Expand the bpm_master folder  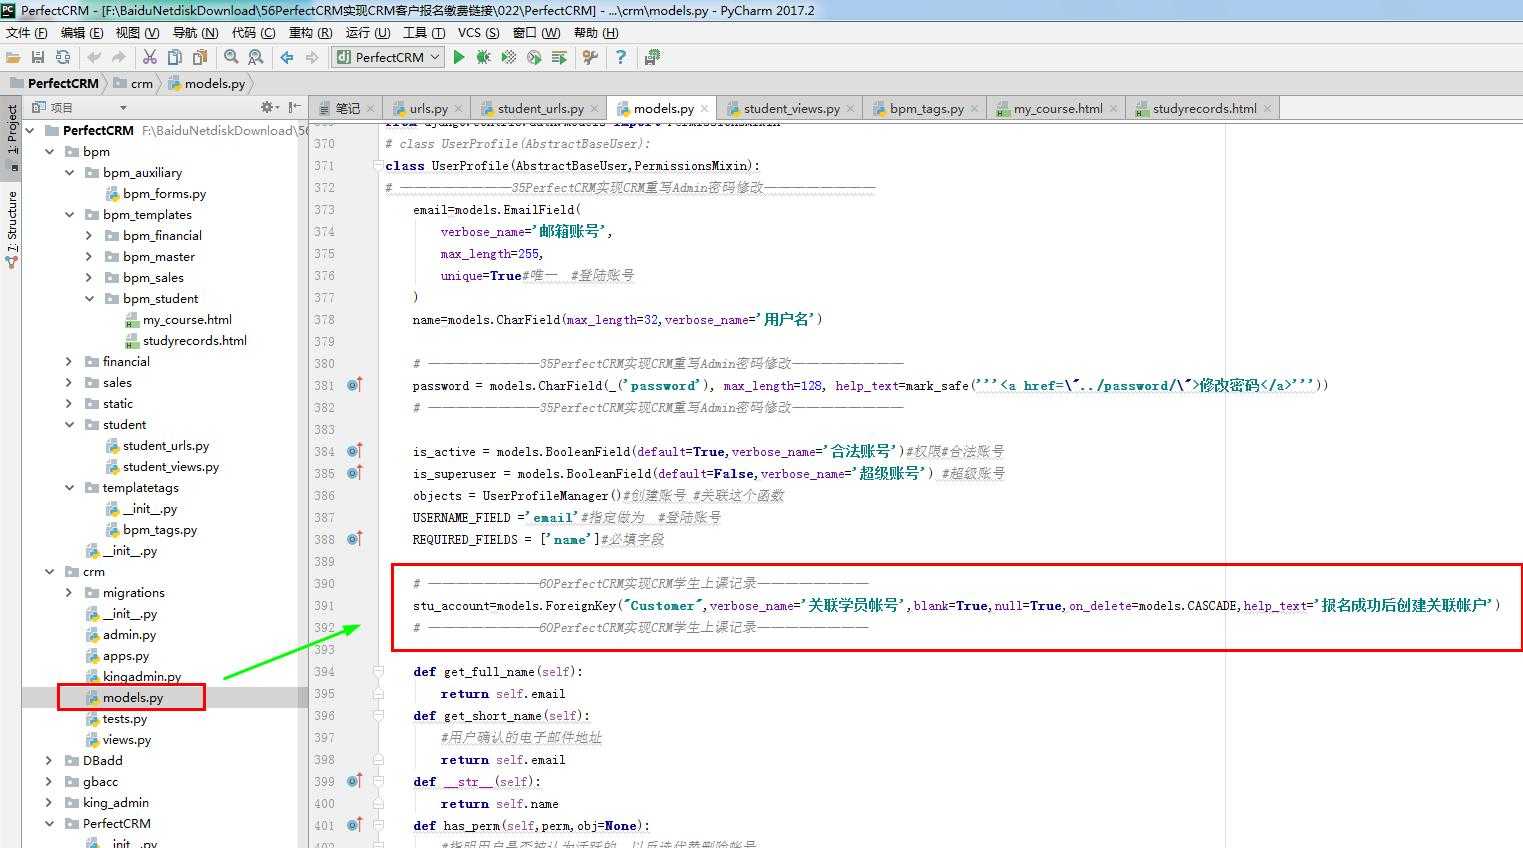[x=89, y=256]
